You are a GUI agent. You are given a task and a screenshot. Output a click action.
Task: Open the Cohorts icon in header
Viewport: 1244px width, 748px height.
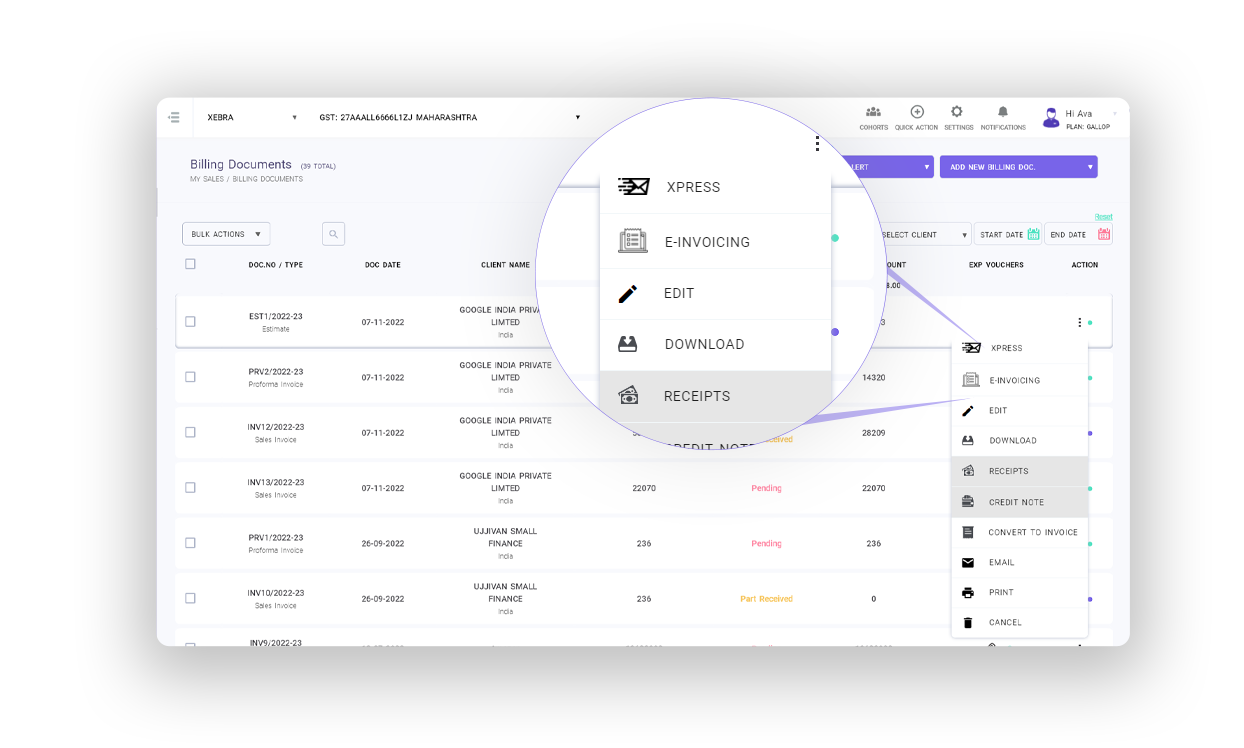(873, 113)
